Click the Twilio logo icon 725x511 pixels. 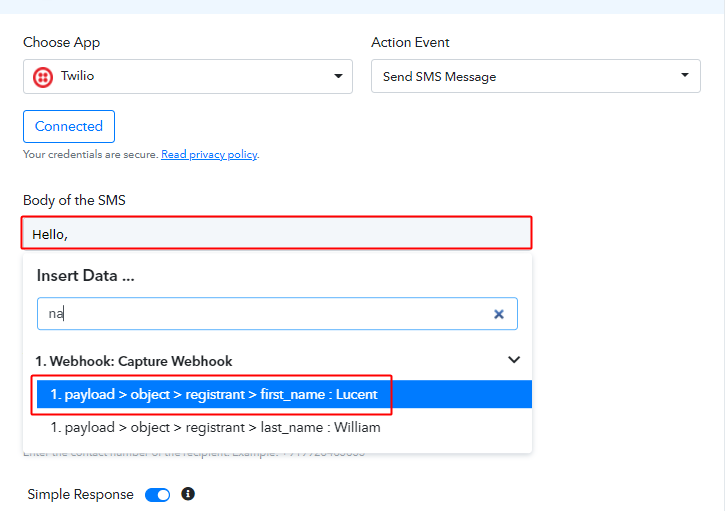click(43, 77)
